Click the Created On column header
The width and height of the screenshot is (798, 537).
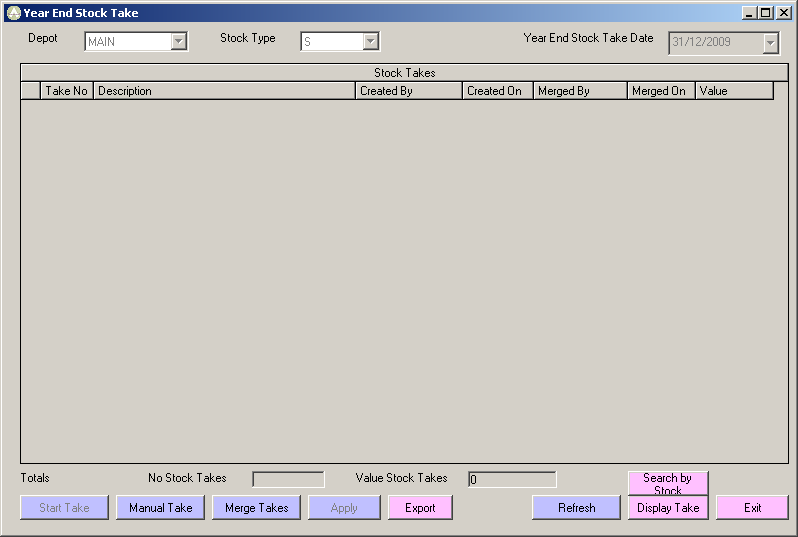[498, 91]
